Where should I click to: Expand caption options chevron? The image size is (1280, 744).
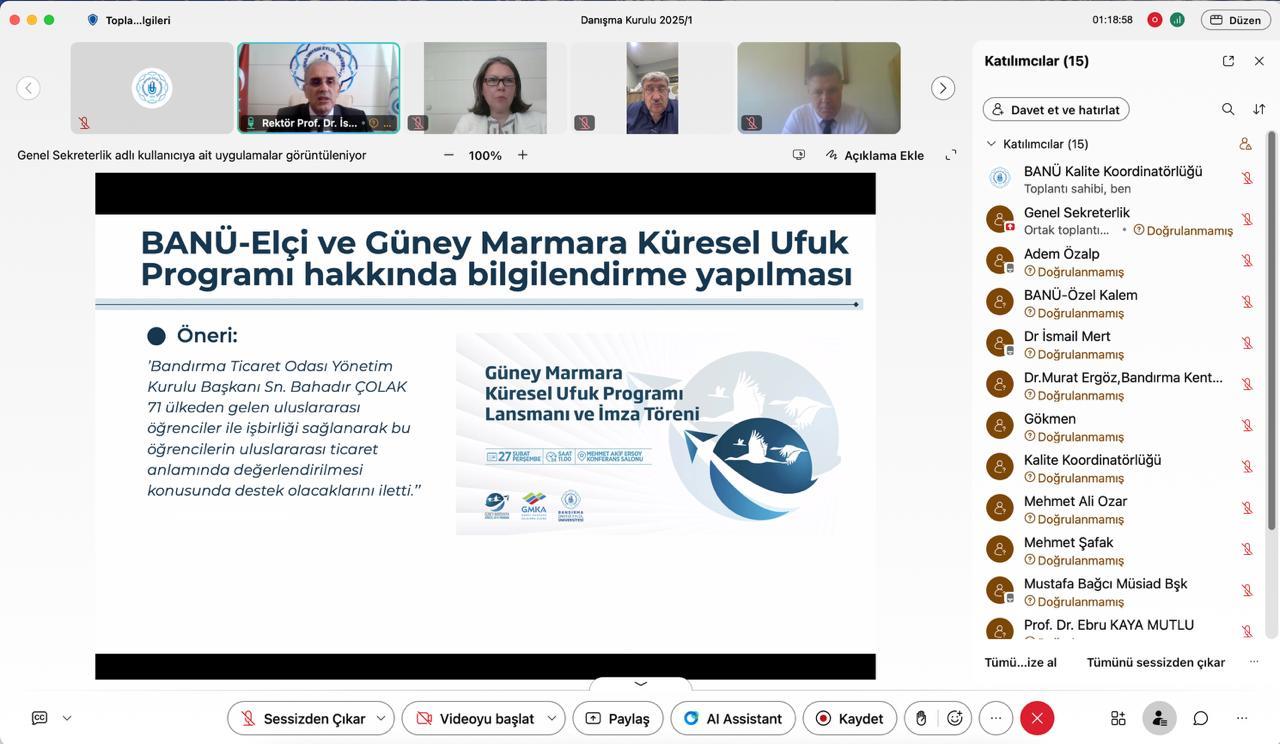click(x=67, y=718)
